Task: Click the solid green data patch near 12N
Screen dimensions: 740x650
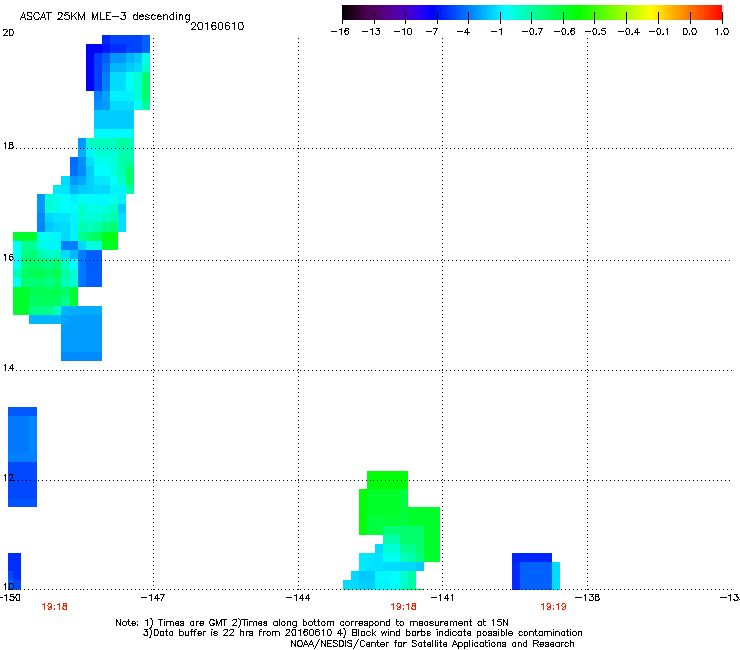Action: [399, 516]
